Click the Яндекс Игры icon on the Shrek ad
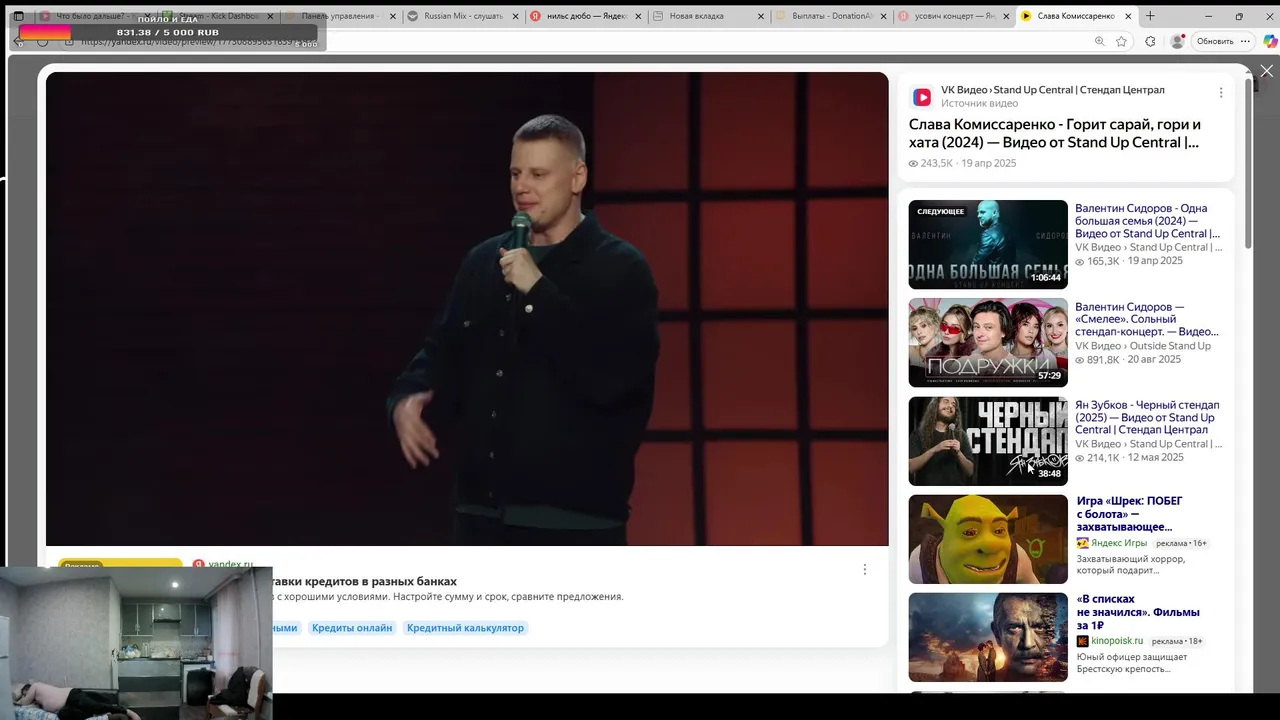Image resolution: width=1280 pixels, height=720 pixels. pyautogui.click(x=1082, y=543)
